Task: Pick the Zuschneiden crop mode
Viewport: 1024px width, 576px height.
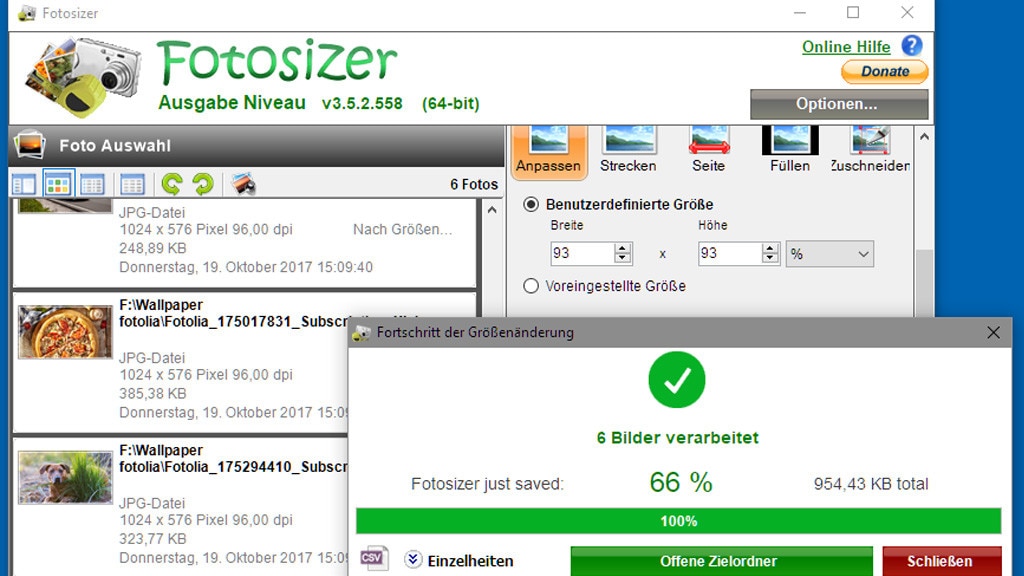Action: pyautogui.click(x=870, y=152)
